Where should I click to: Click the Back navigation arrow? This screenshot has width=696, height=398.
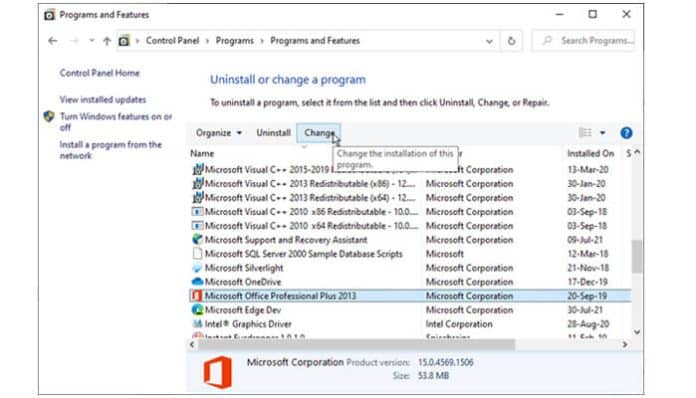point(53,41)
